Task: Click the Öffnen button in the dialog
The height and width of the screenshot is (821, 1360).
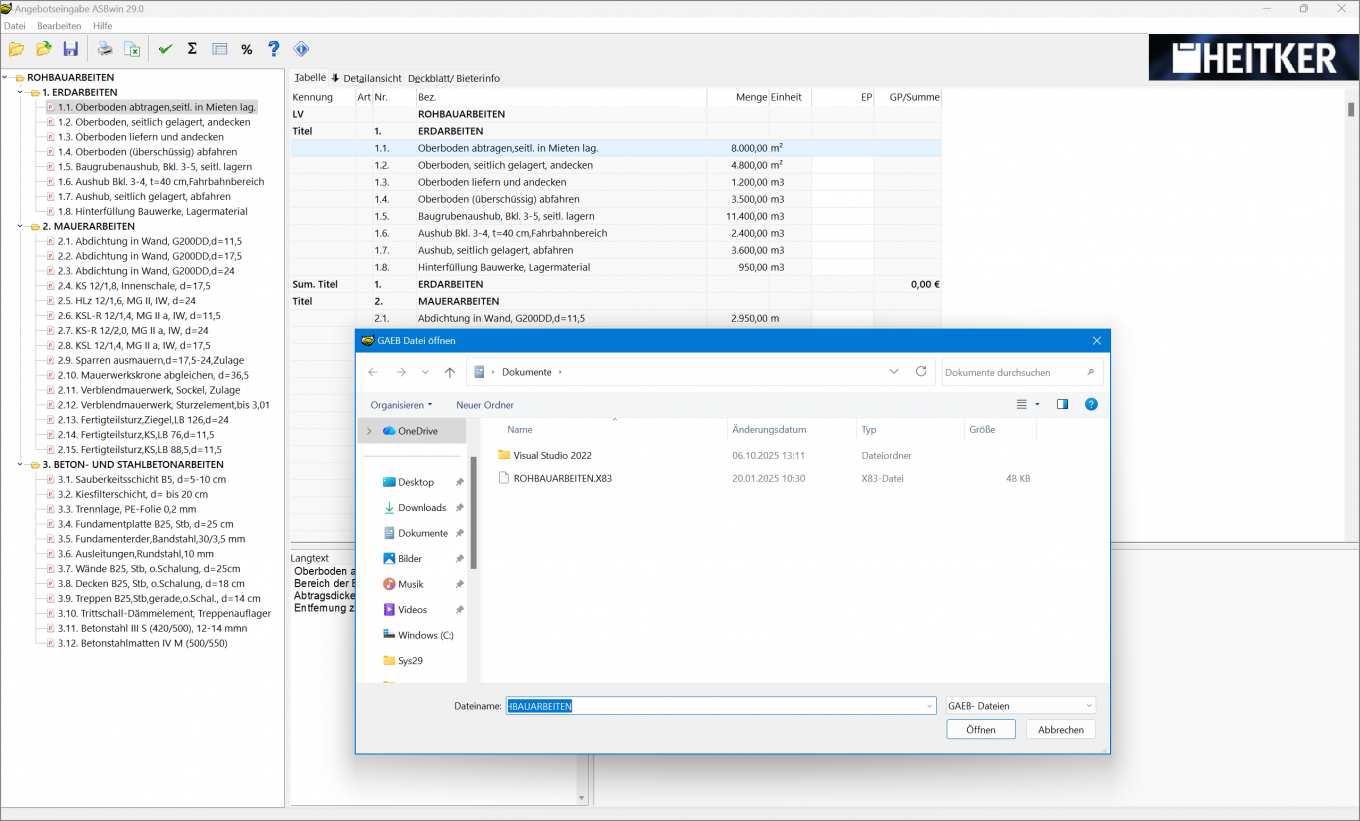Action: pyautogui.click(x=980, y=729)
